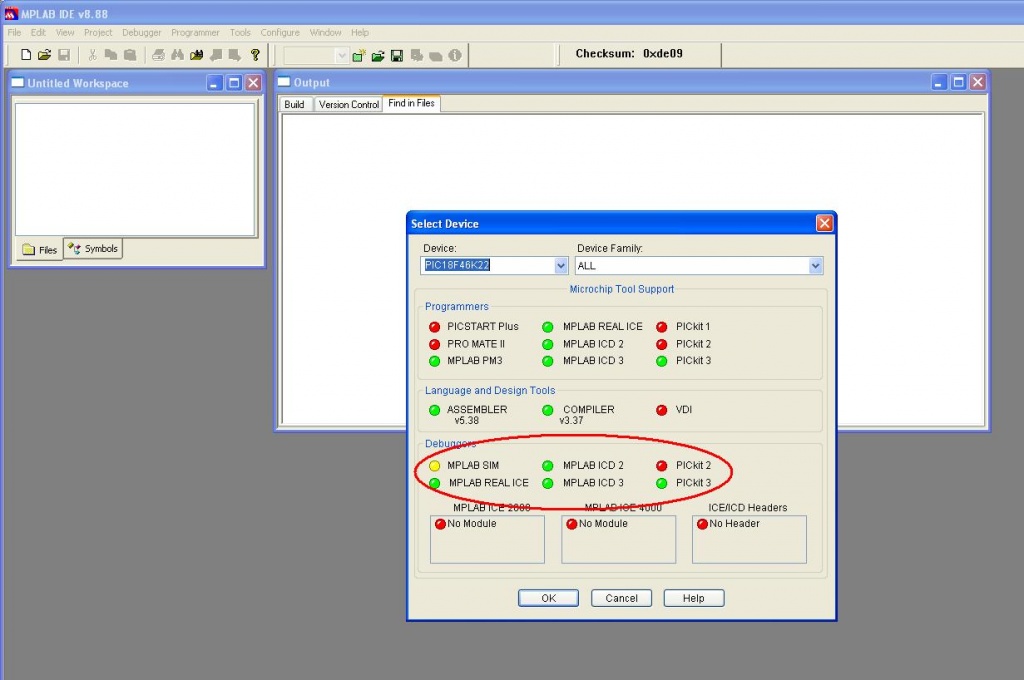Click the green ASSEMBLER status indicator
Viewport: 1024px width, 680px height.
pos(434,410)
